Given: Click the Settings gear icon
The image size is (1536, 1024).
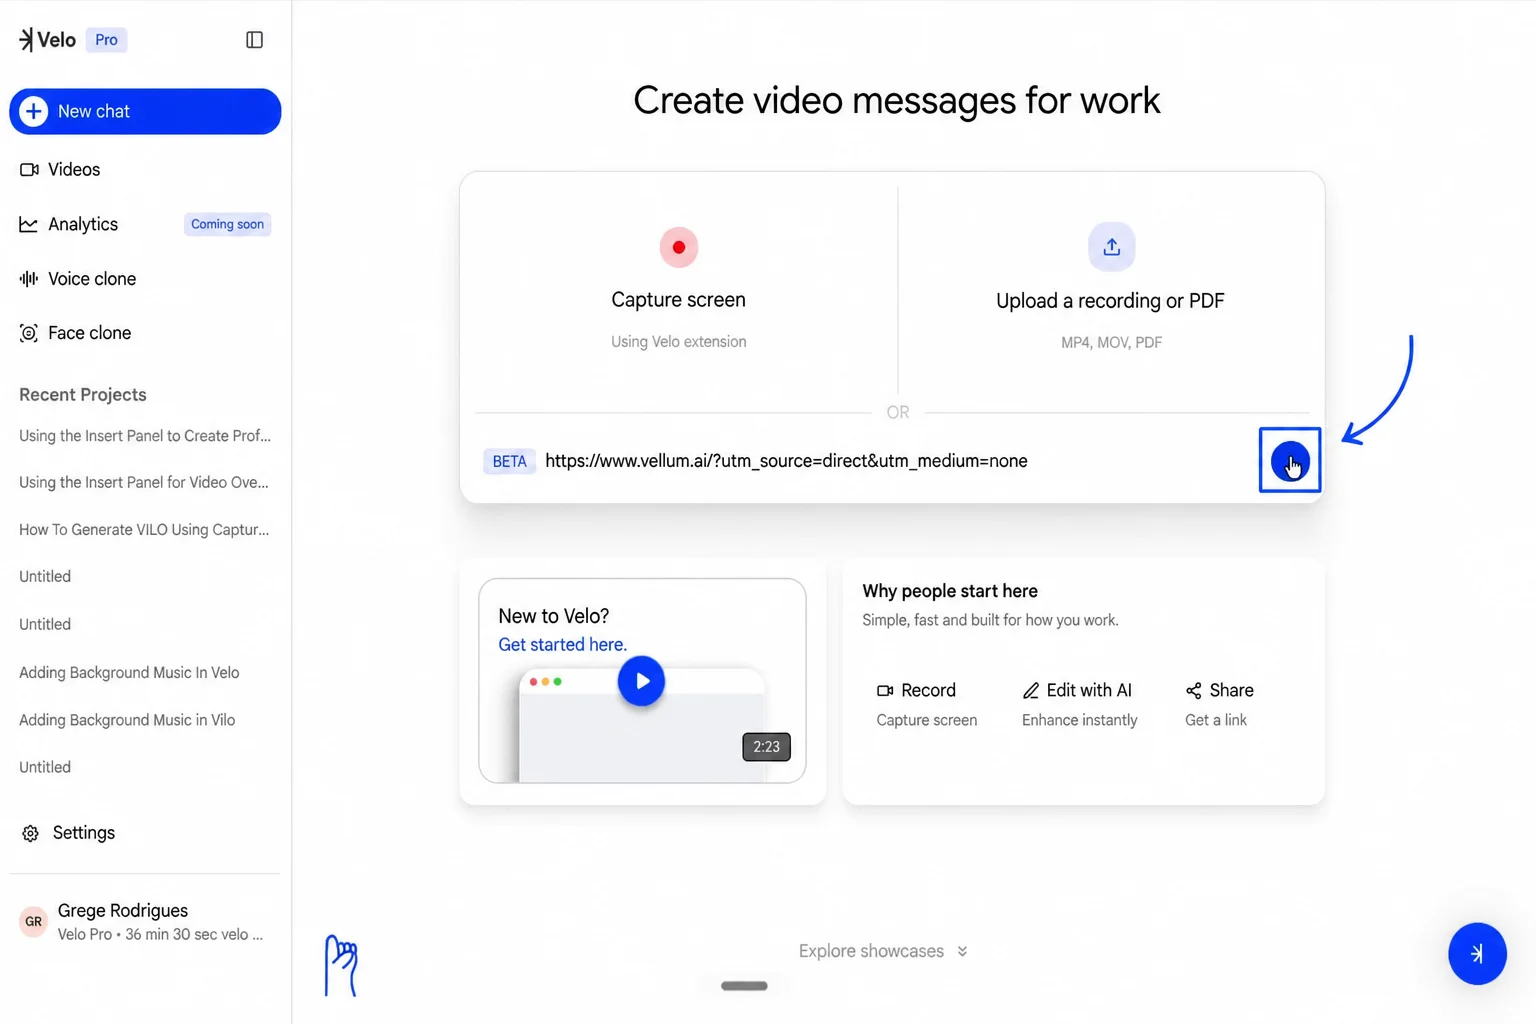Looking at the screenshot, I should click(x=30, y=833).
